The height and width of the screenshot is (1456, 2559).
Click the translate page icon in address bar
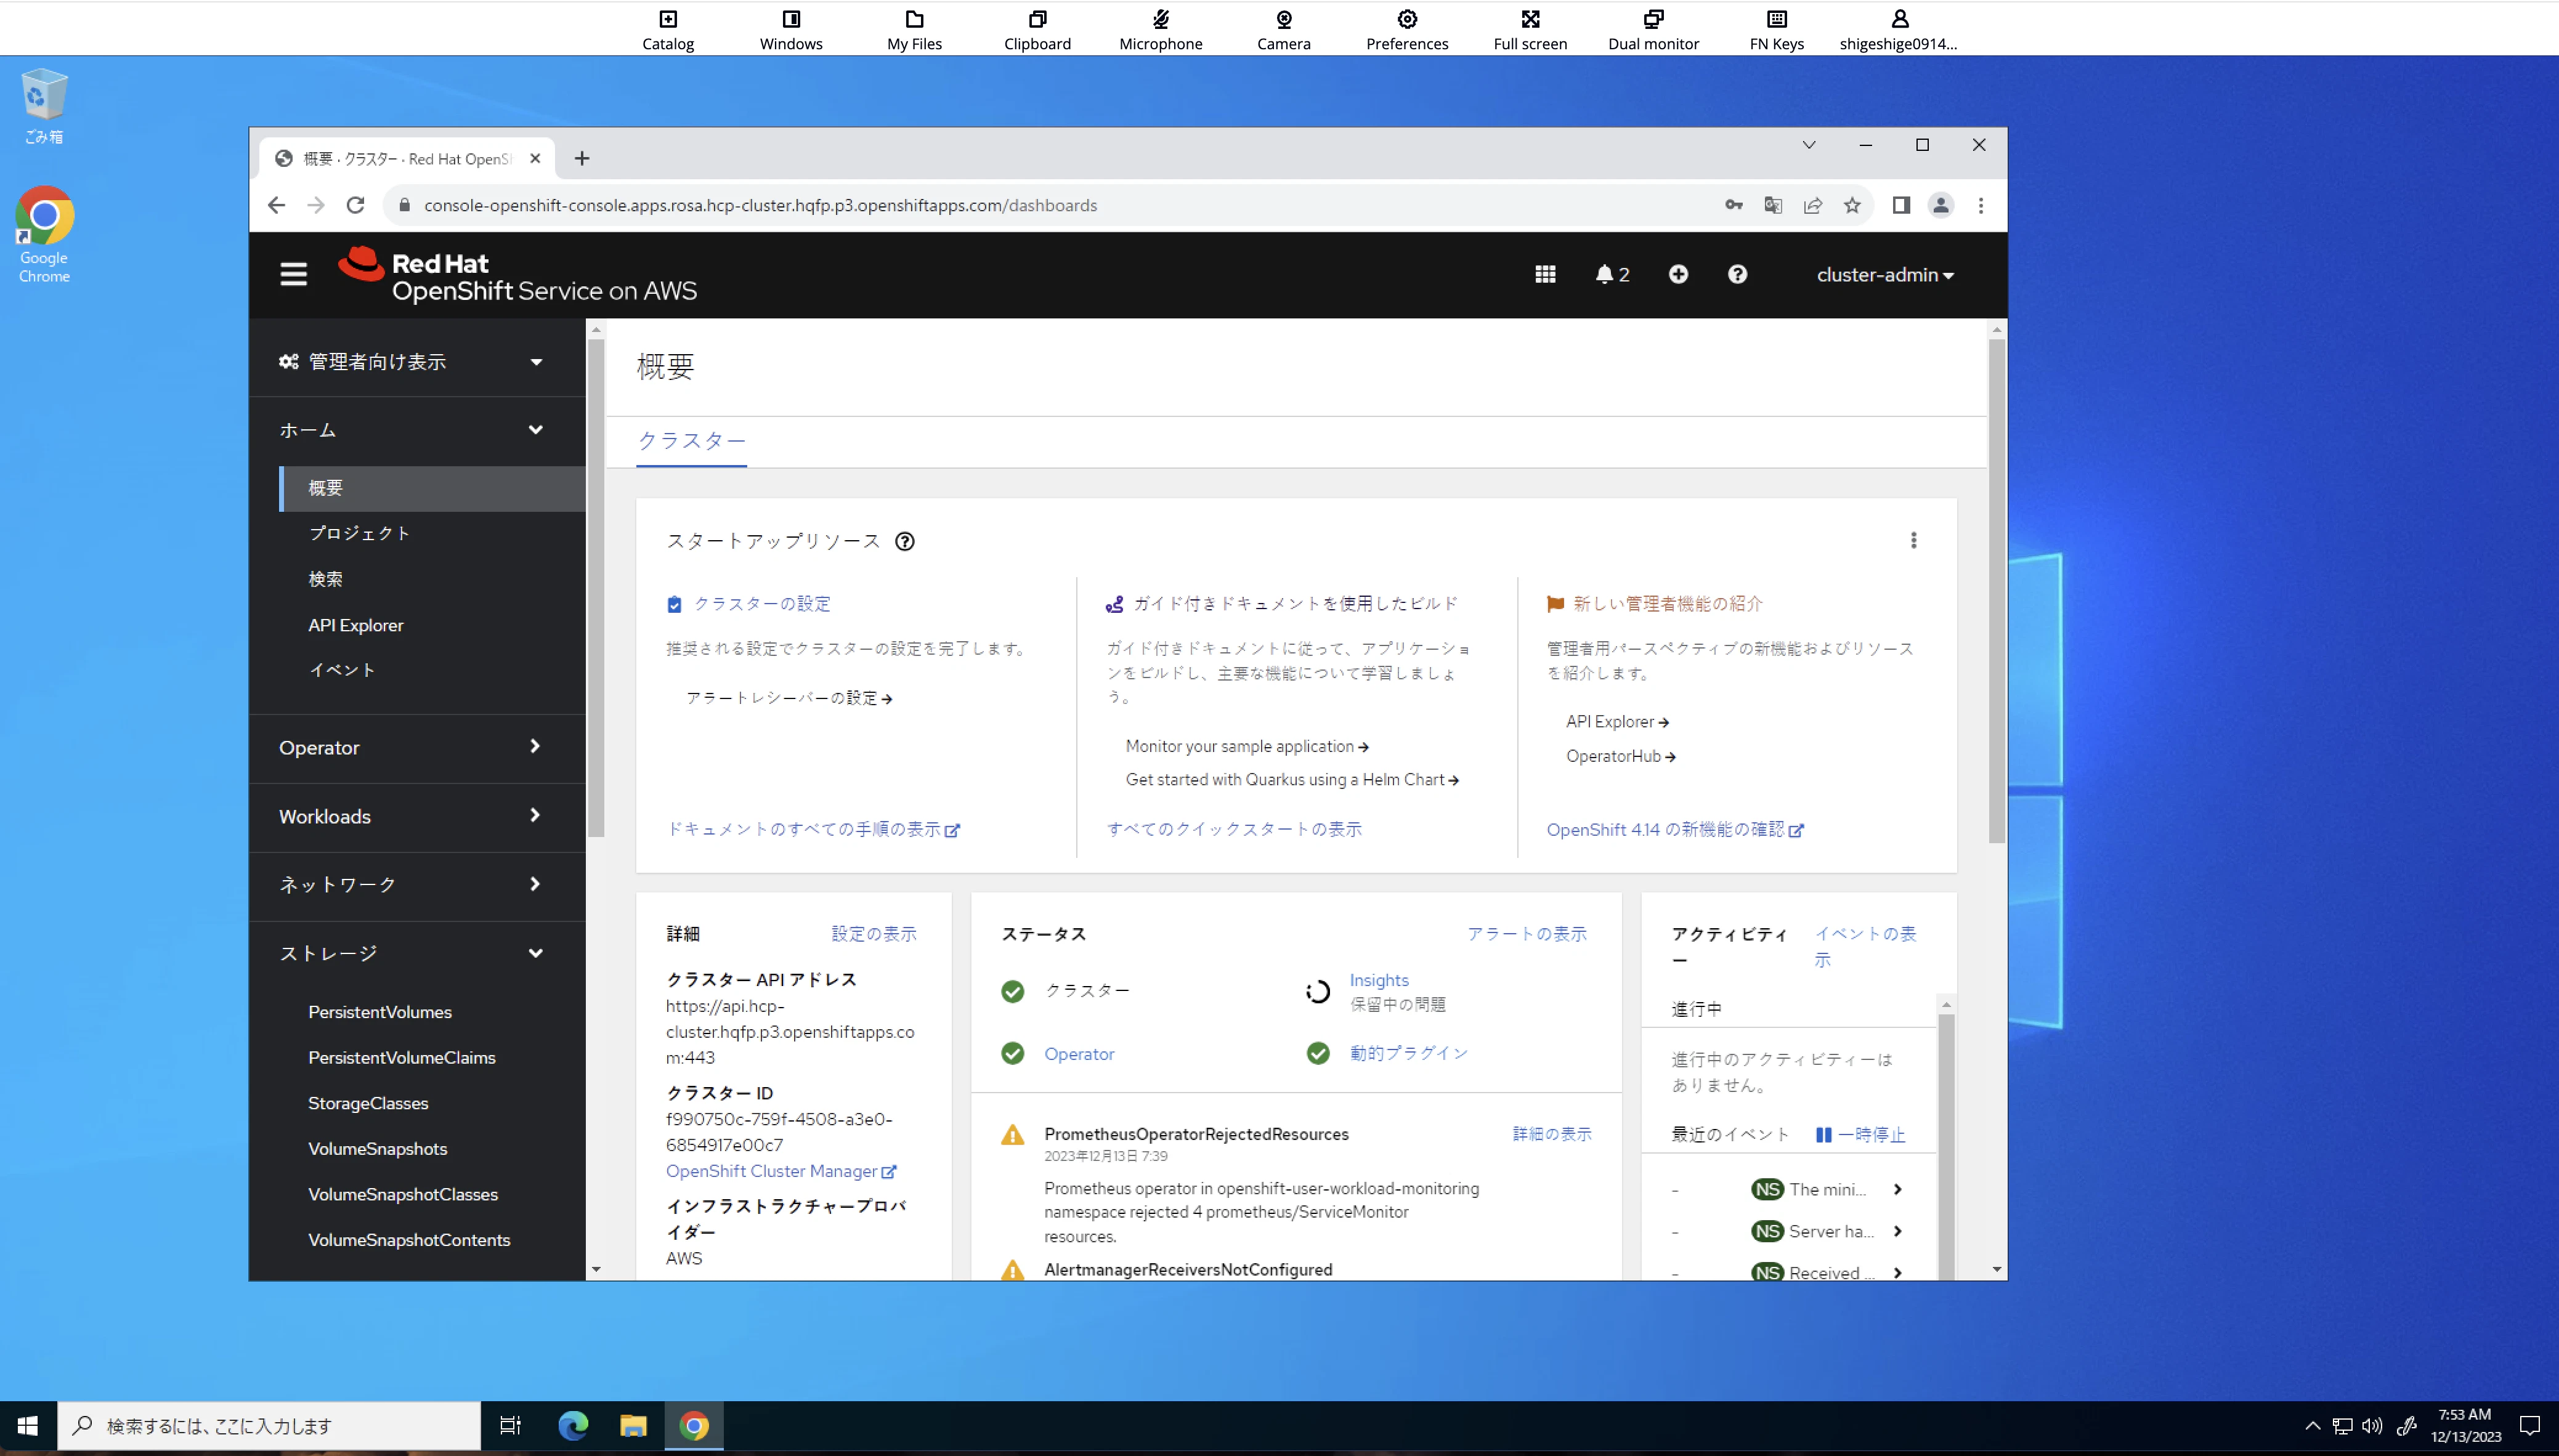click(1773, 205)
